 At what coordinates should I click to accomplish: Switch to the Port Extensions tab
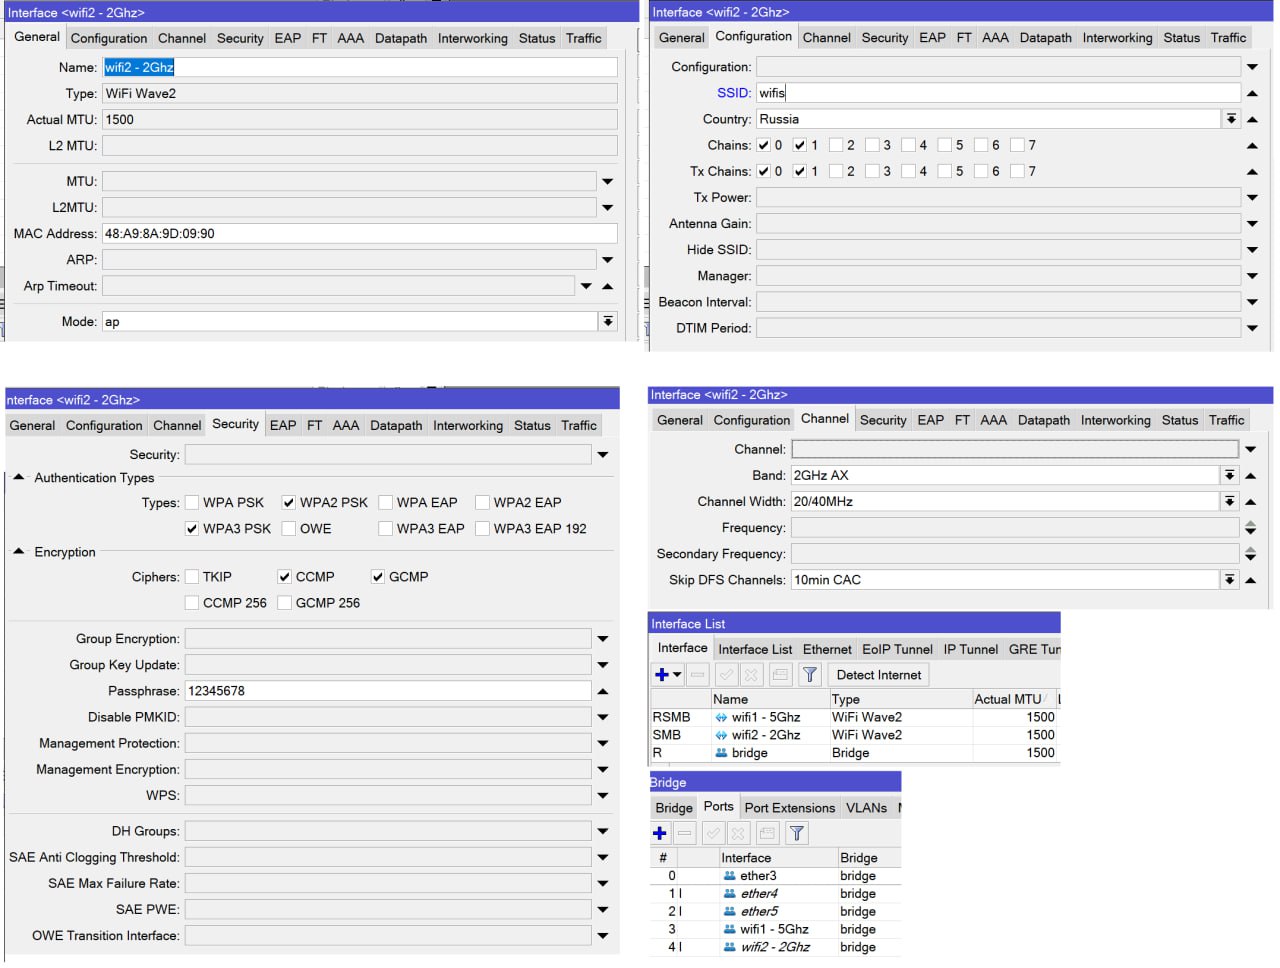[x=789, y=808]
